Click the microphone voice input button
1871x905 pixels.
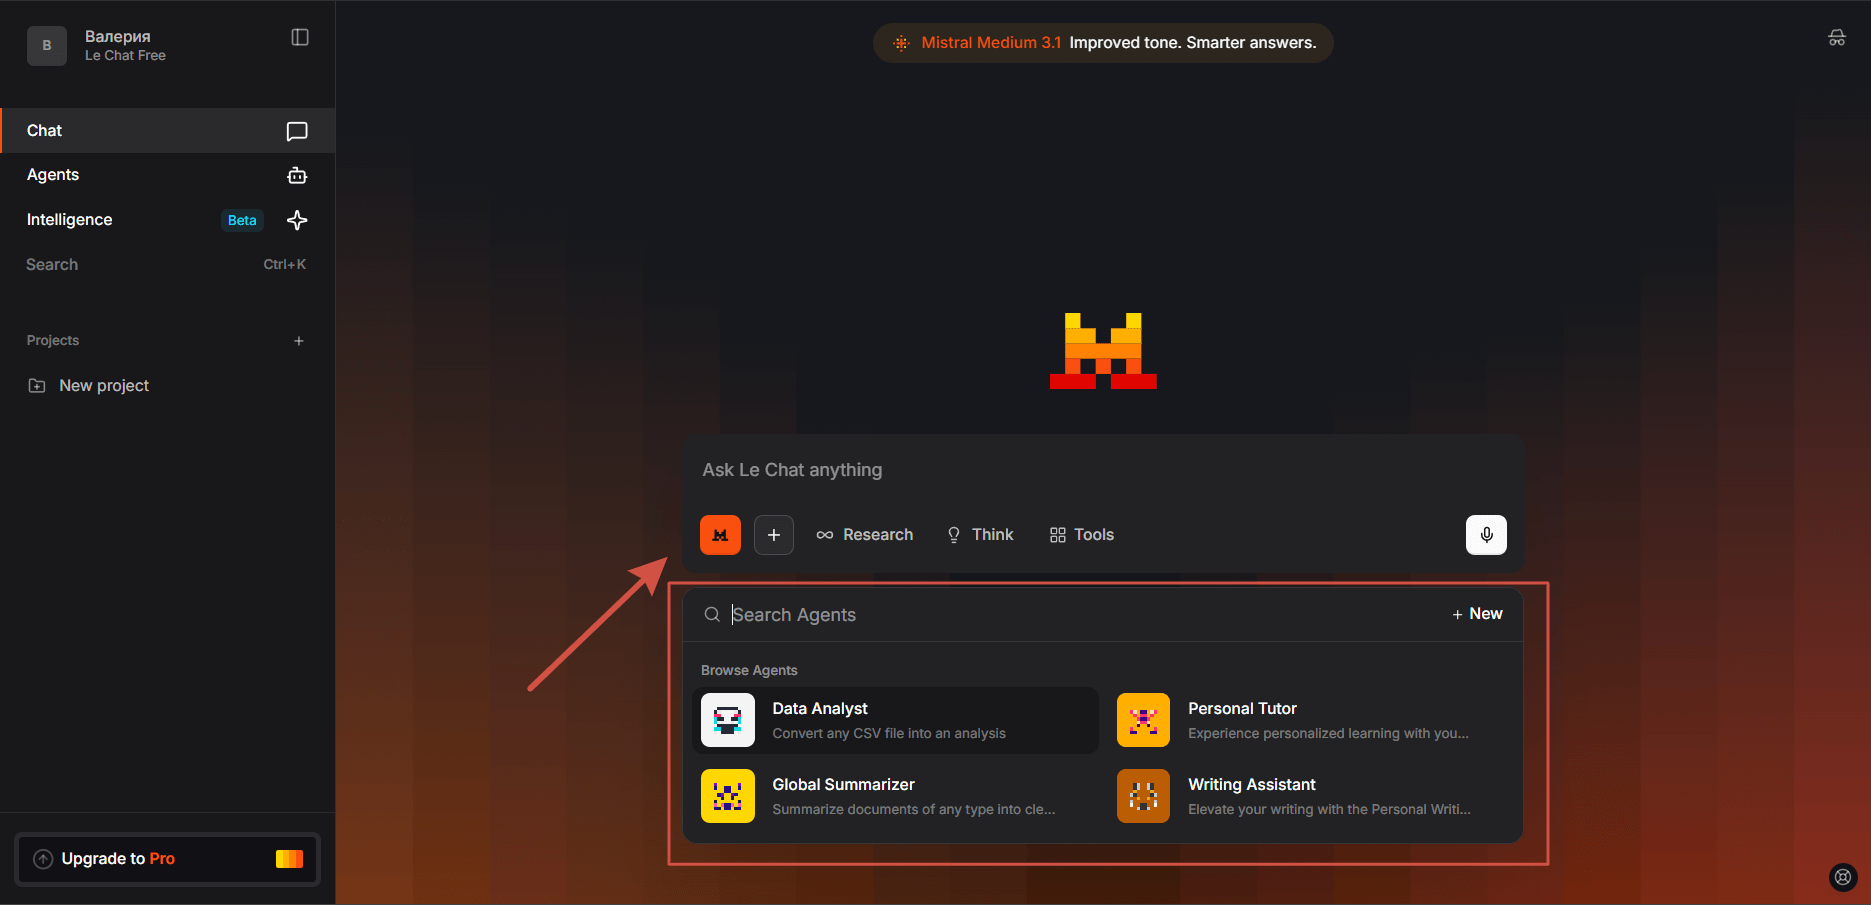click(1487, 535)
